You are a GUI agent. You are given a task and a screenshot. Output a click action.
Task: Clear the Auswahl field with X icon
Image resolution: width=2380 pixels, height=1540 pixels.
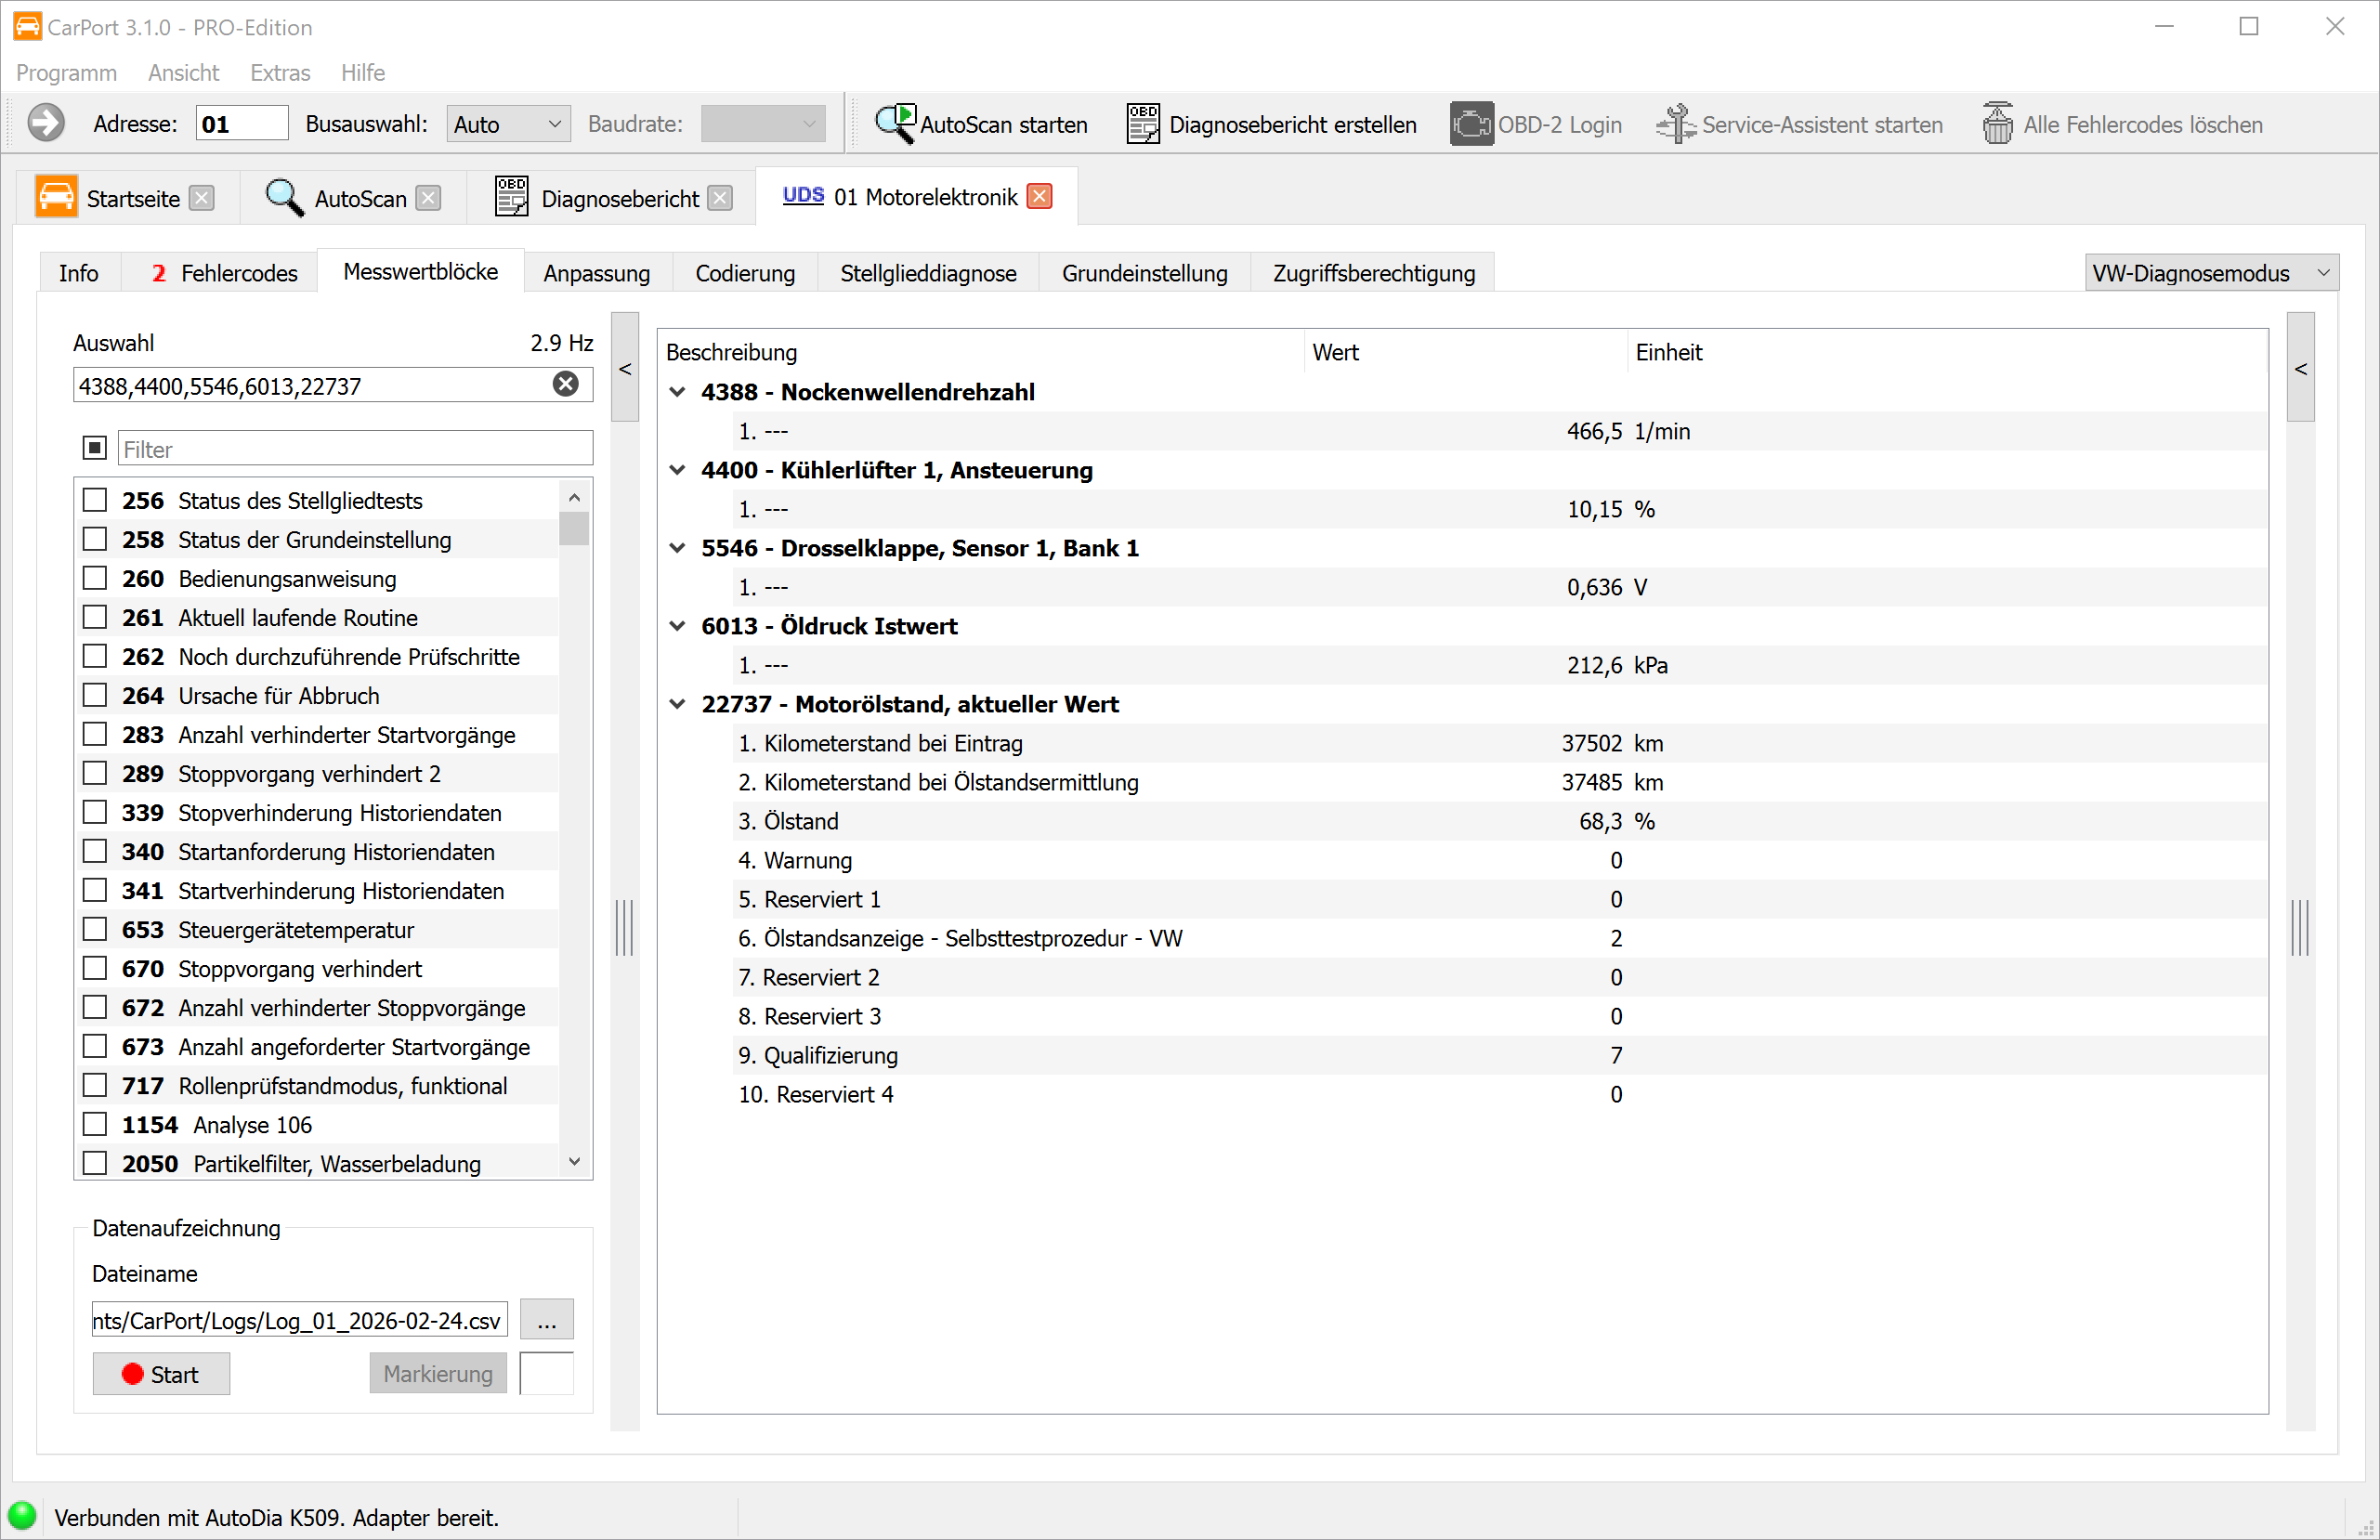566,384
